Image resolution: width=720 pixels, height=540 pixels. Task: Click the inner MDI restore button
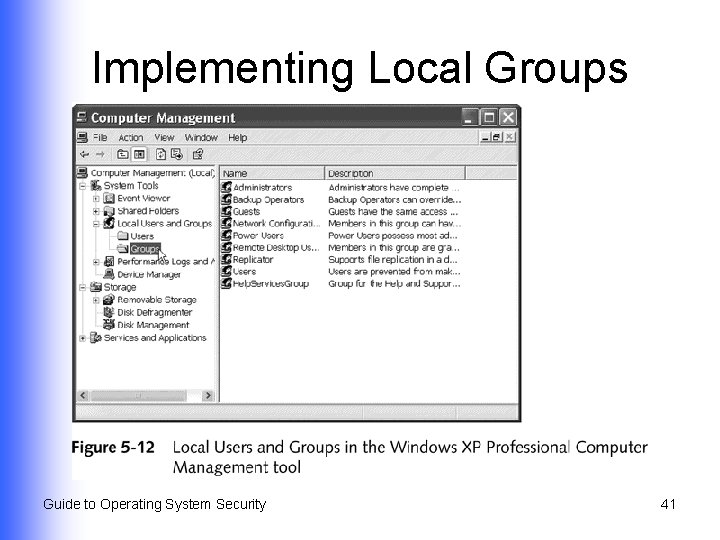pyautogui.click(x=497, y=137)
